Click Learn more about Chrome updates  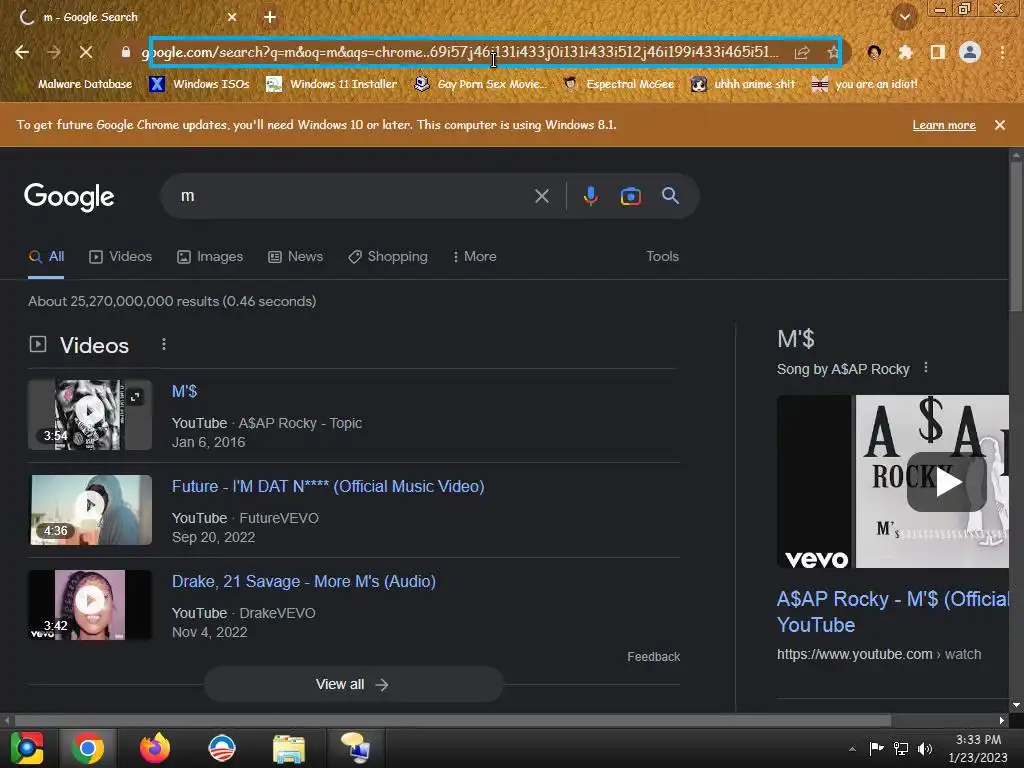(944, 125)
